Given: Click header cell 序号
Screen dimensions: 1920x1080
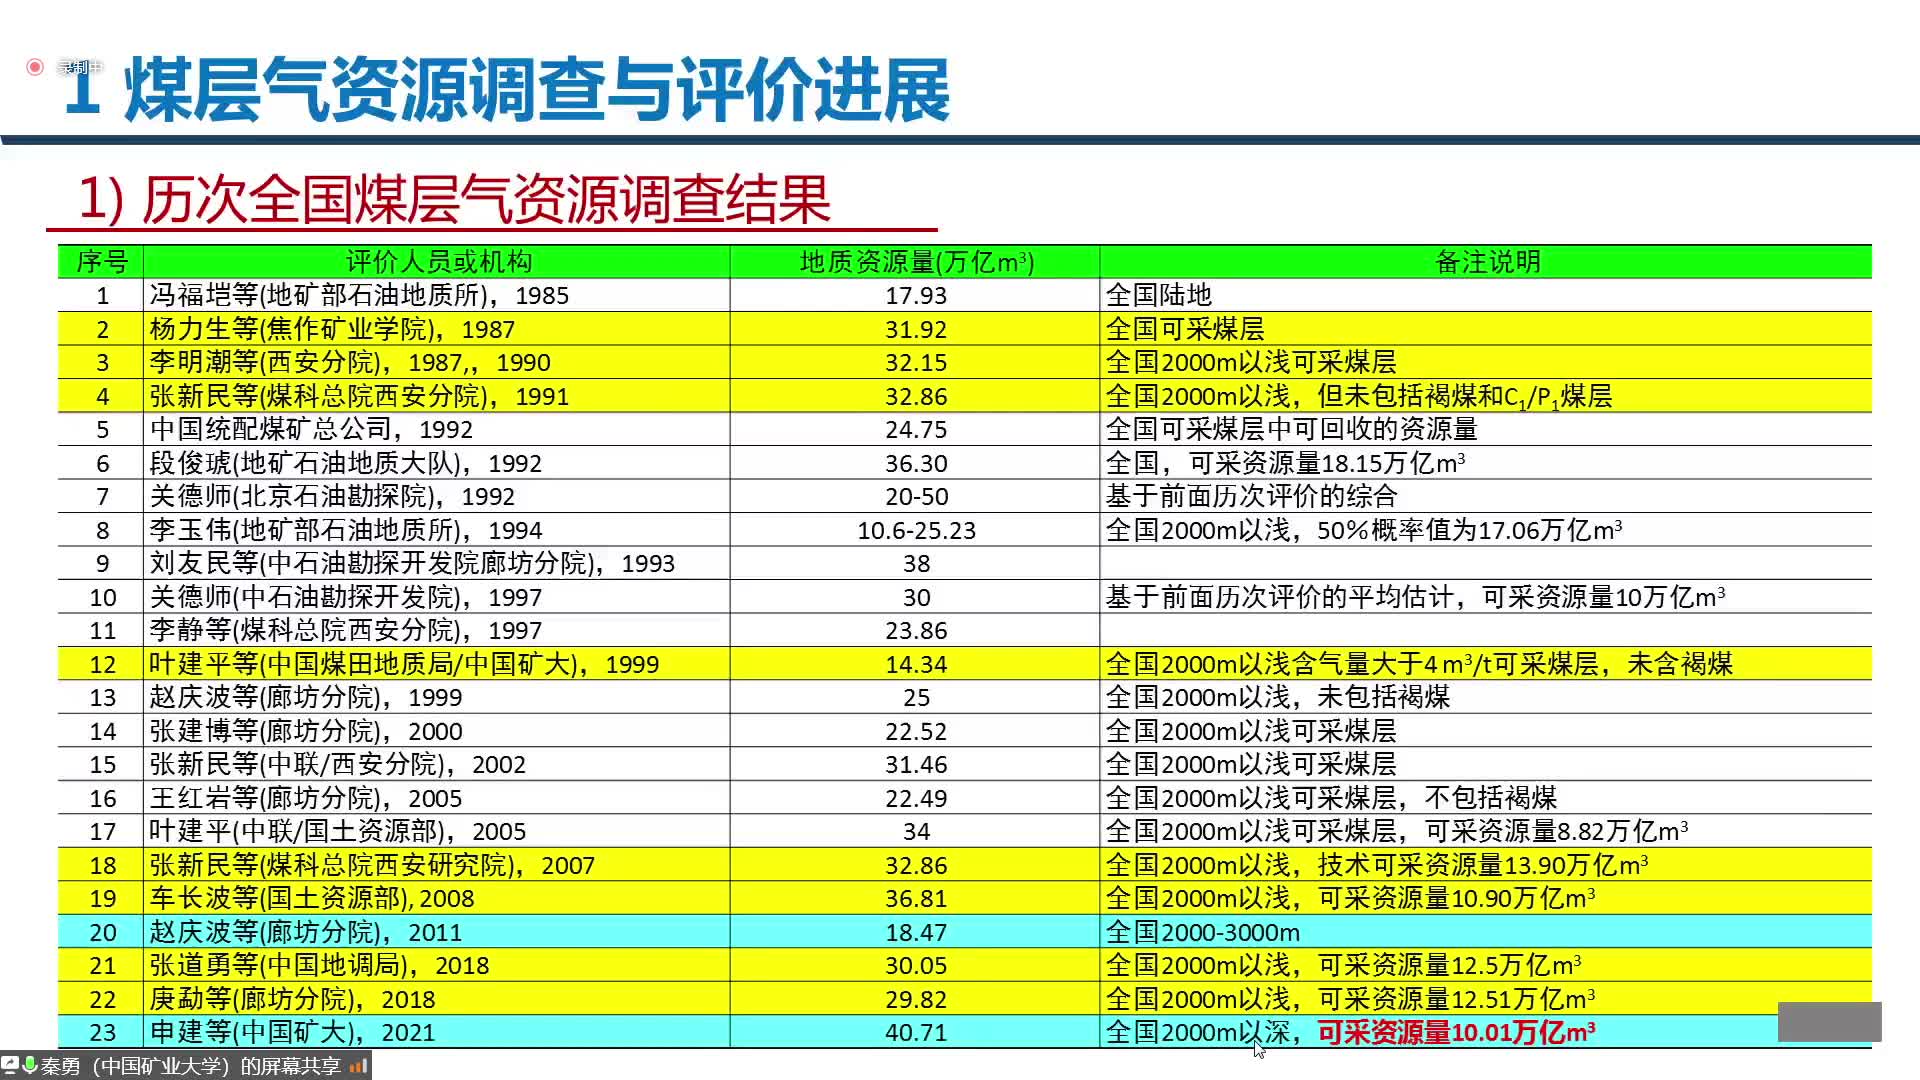Looking at the screenshot, I should pos(101,262).
